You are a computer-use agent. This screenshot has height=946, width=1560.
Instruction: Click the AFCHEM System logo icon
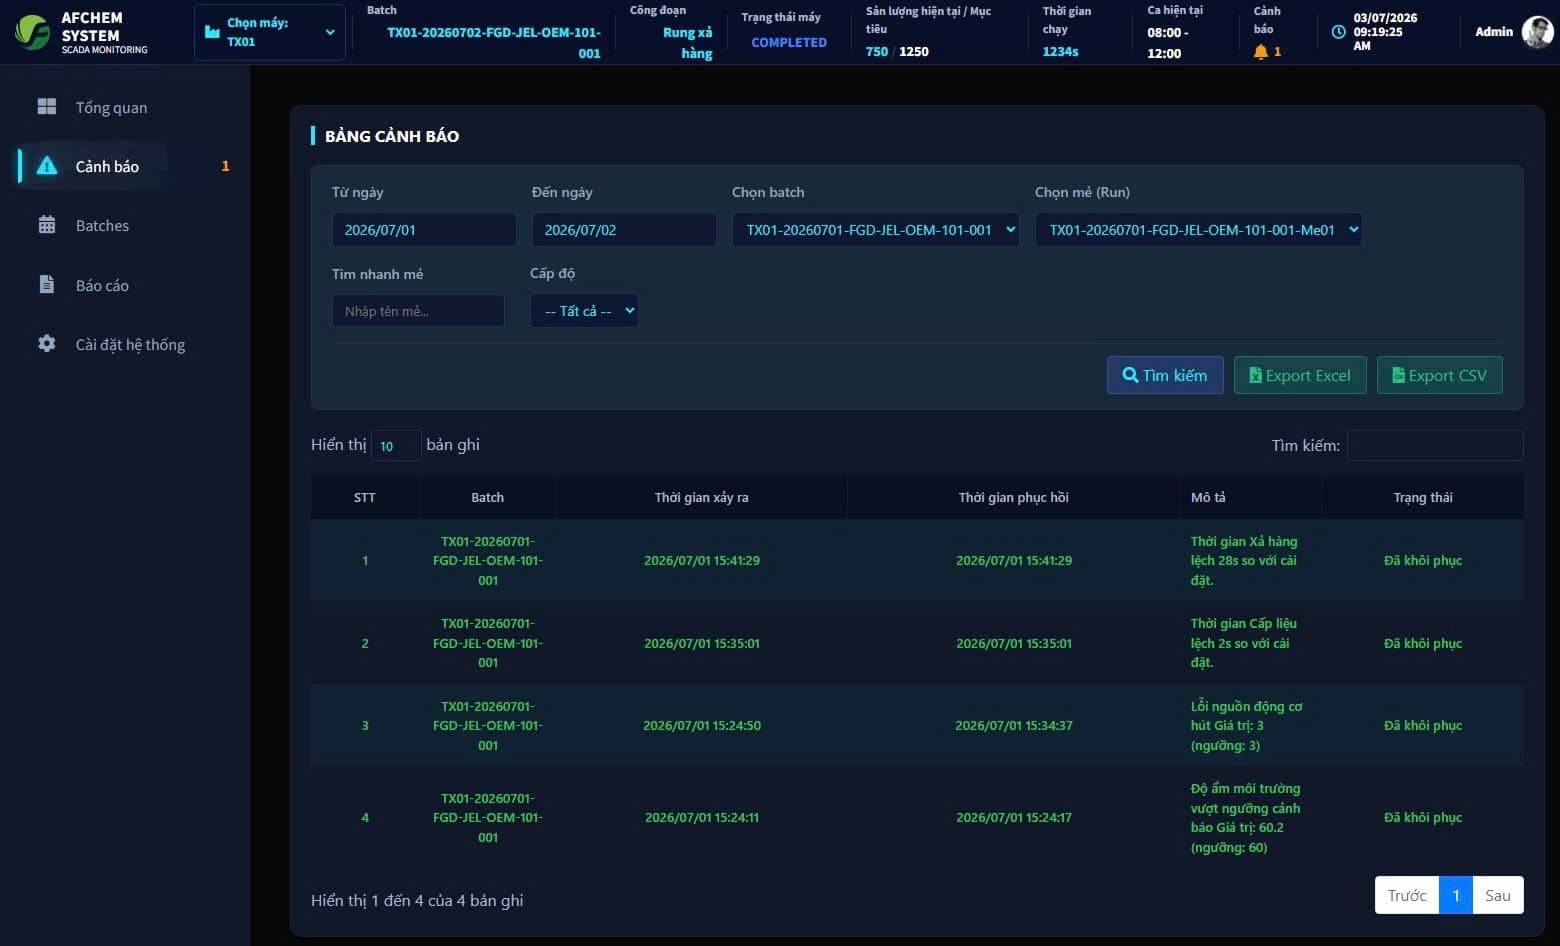pyautogui.click(x=32, y=32)
